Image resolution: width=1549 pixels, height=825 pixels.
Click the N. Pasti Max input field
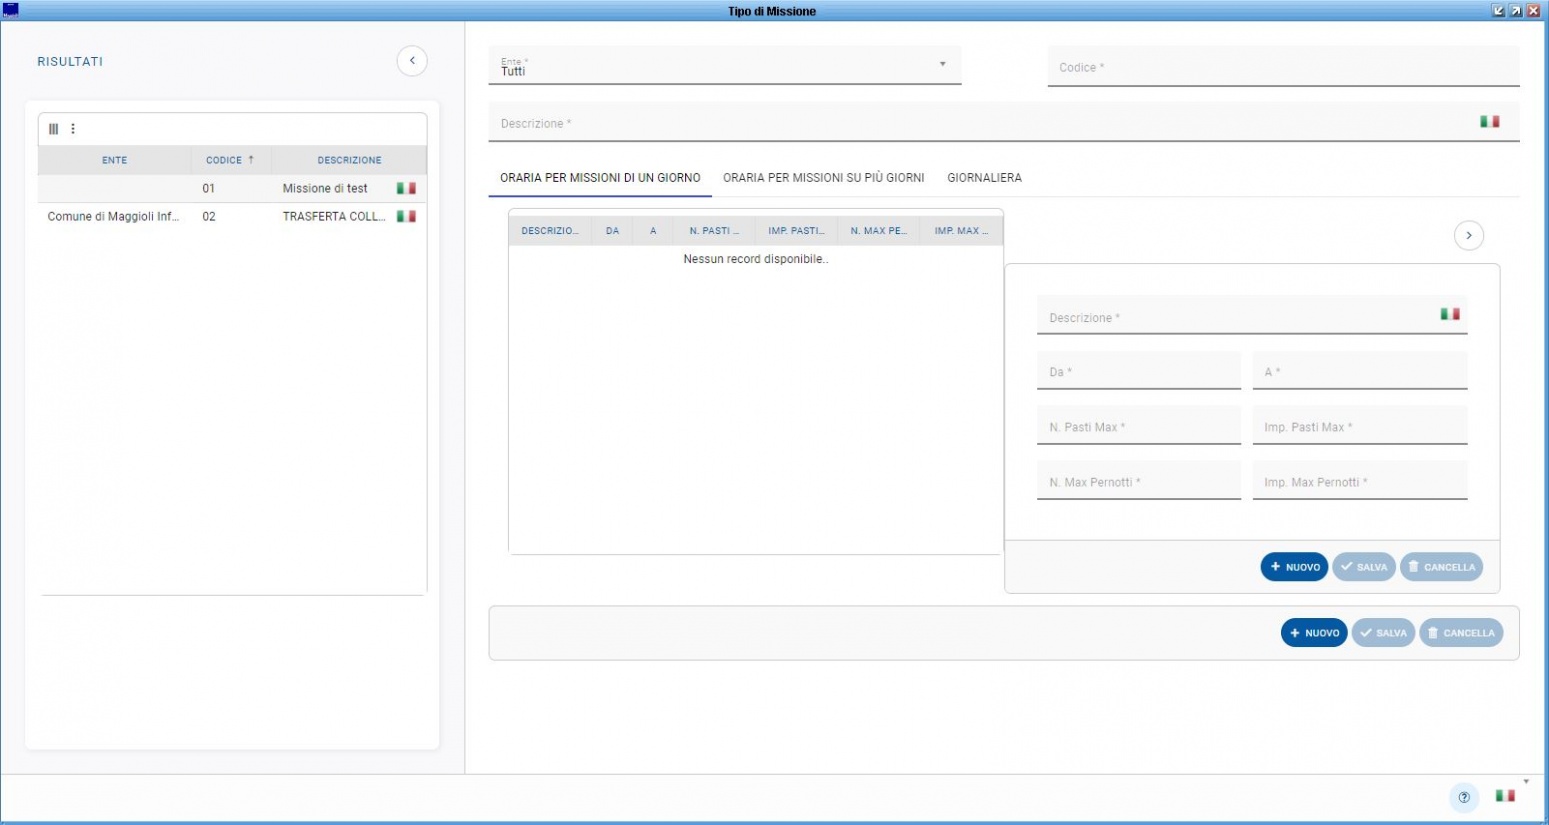(x=1138, y=427)
